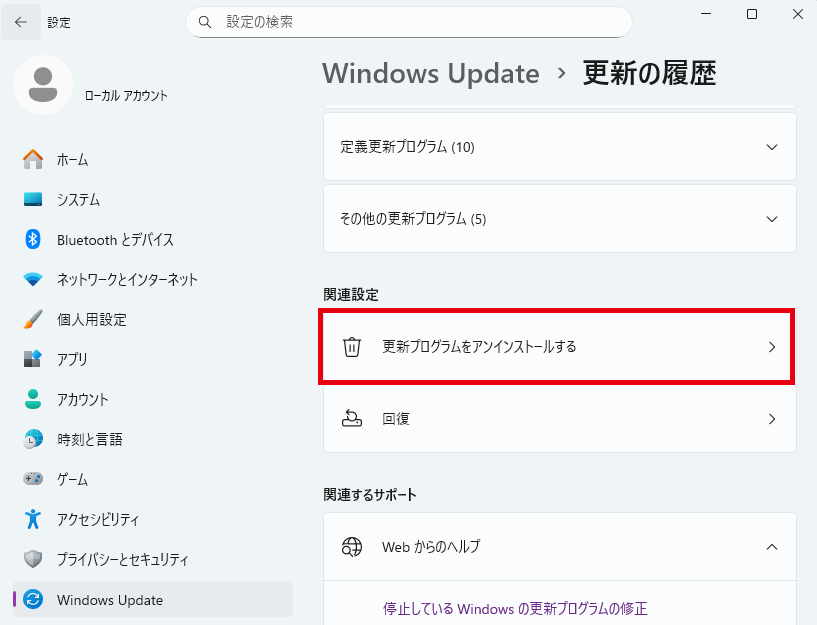Screen dimensions: 817x625
Task: Open link 停止している Windows の更新プログラムの修正
Action: [515, 608]
